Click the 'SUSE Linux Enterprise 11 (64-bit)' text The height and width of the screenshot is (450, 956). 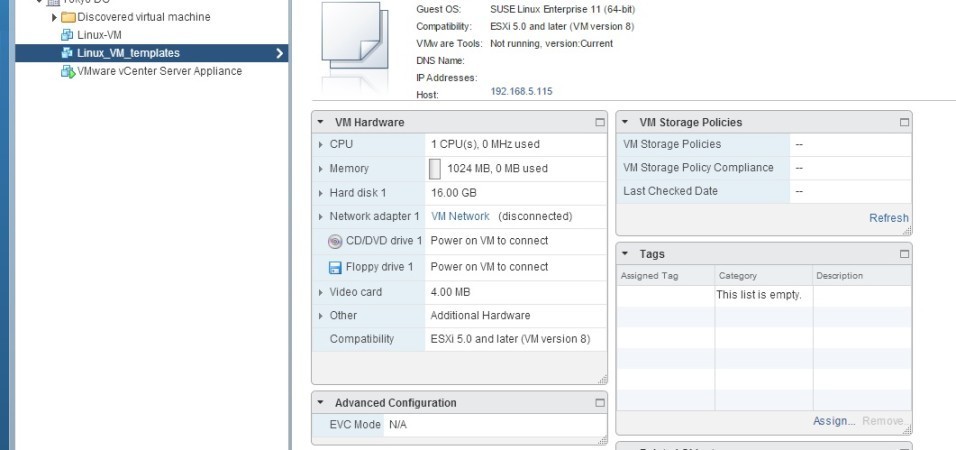click(x=562, y=9)
